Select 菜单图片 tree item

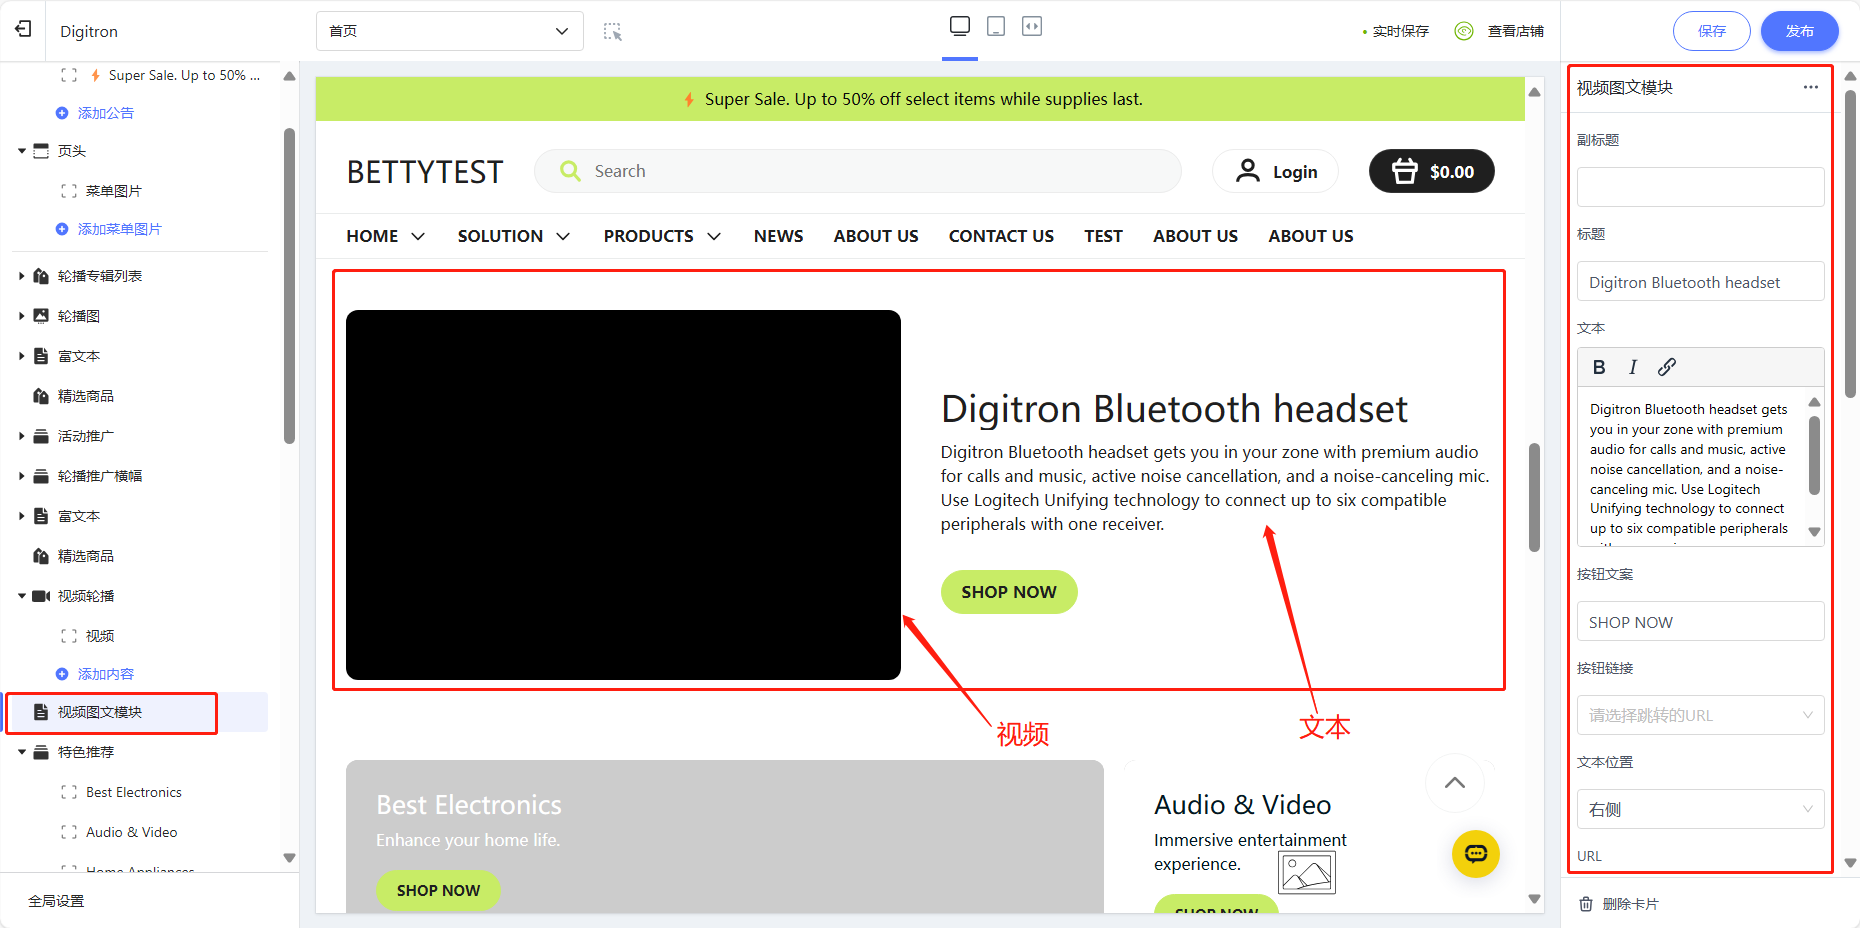tap(114, 191)
